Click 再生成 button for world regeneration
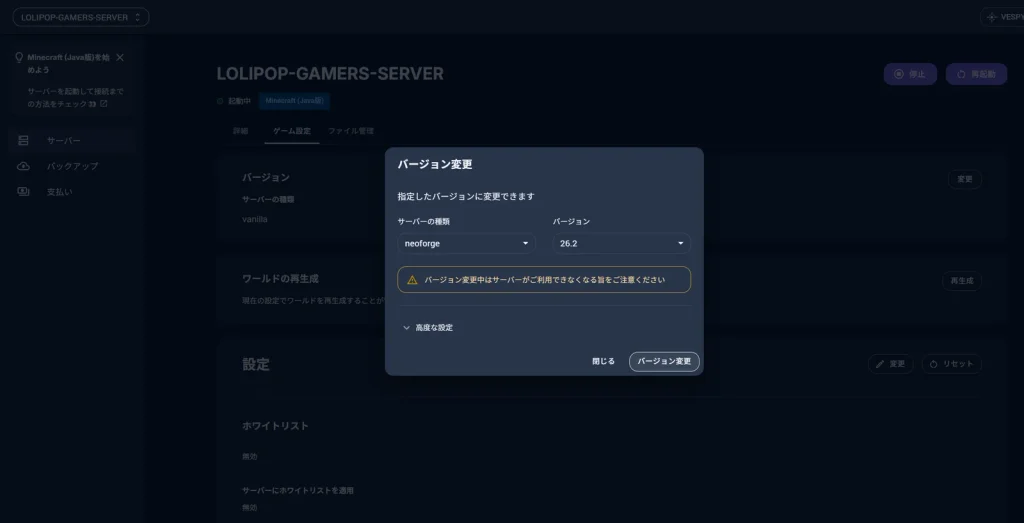This screenshot has height=523, width=1024. tap(962, 281)
